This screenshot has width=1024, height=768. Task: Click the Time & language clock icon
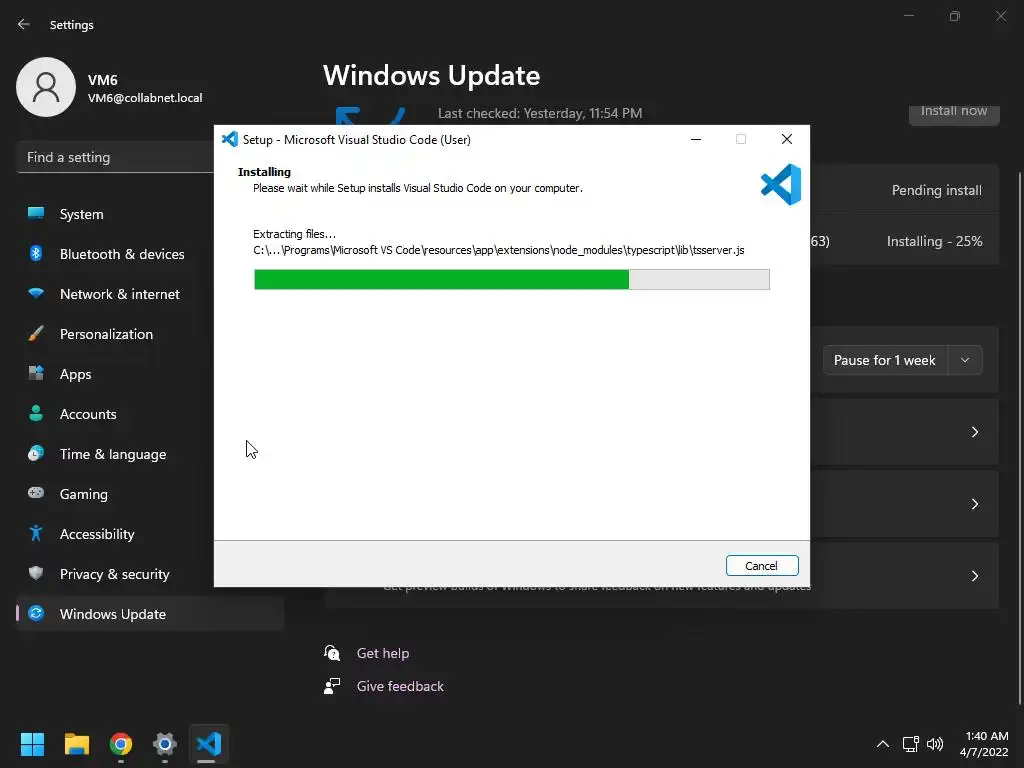coord(36,453)
